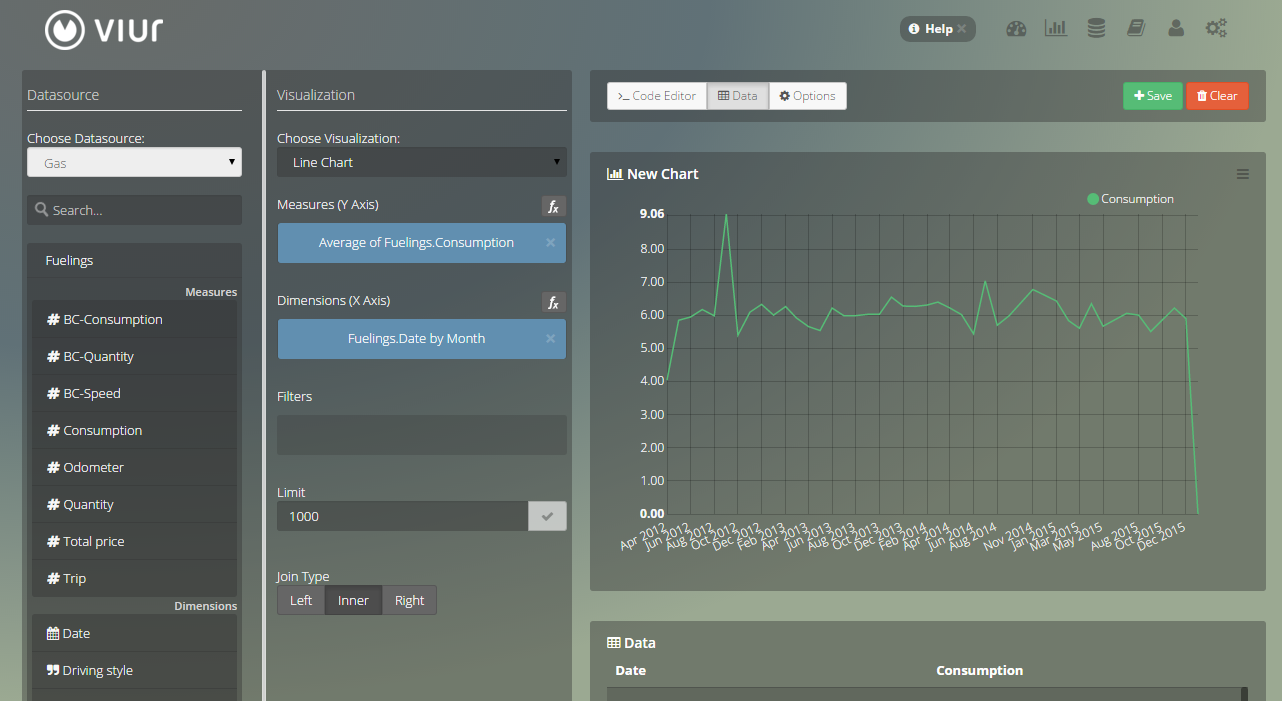
Task: Switch to the Options tab
Action: (807, 96)
